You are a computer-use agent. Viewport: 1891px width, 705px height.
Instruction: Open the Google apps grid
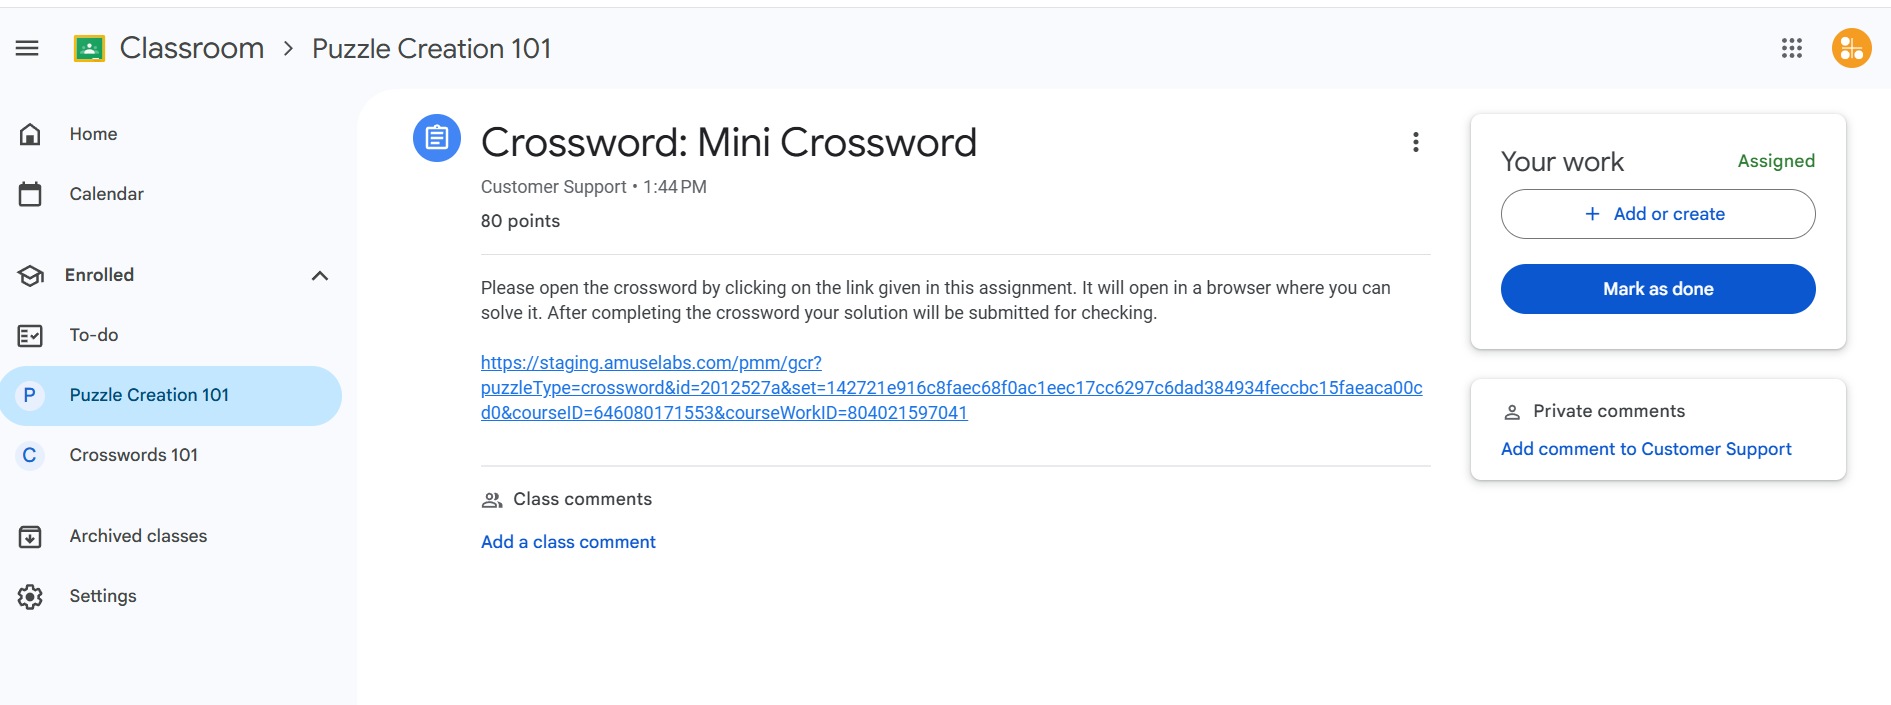[1791, 48]
